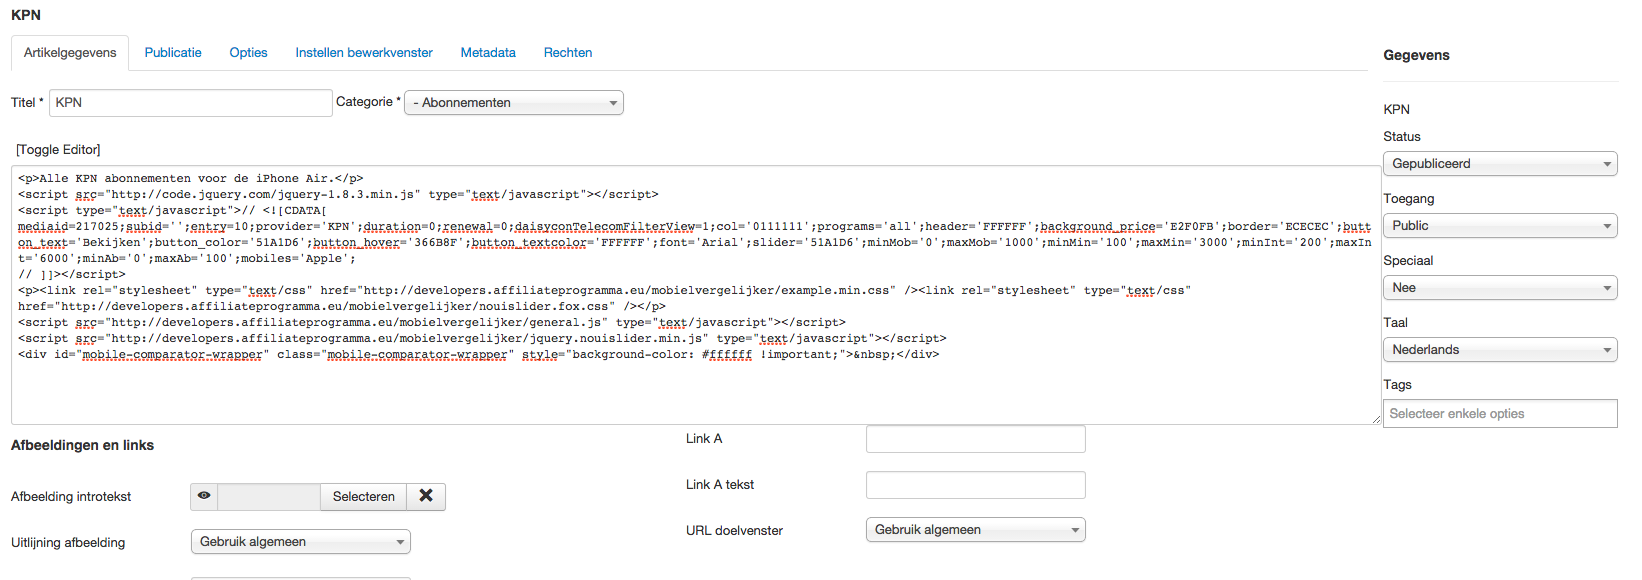Click the Link A tekst input field
Viewport: 1642px width, 580px height.
pos(976,485)
